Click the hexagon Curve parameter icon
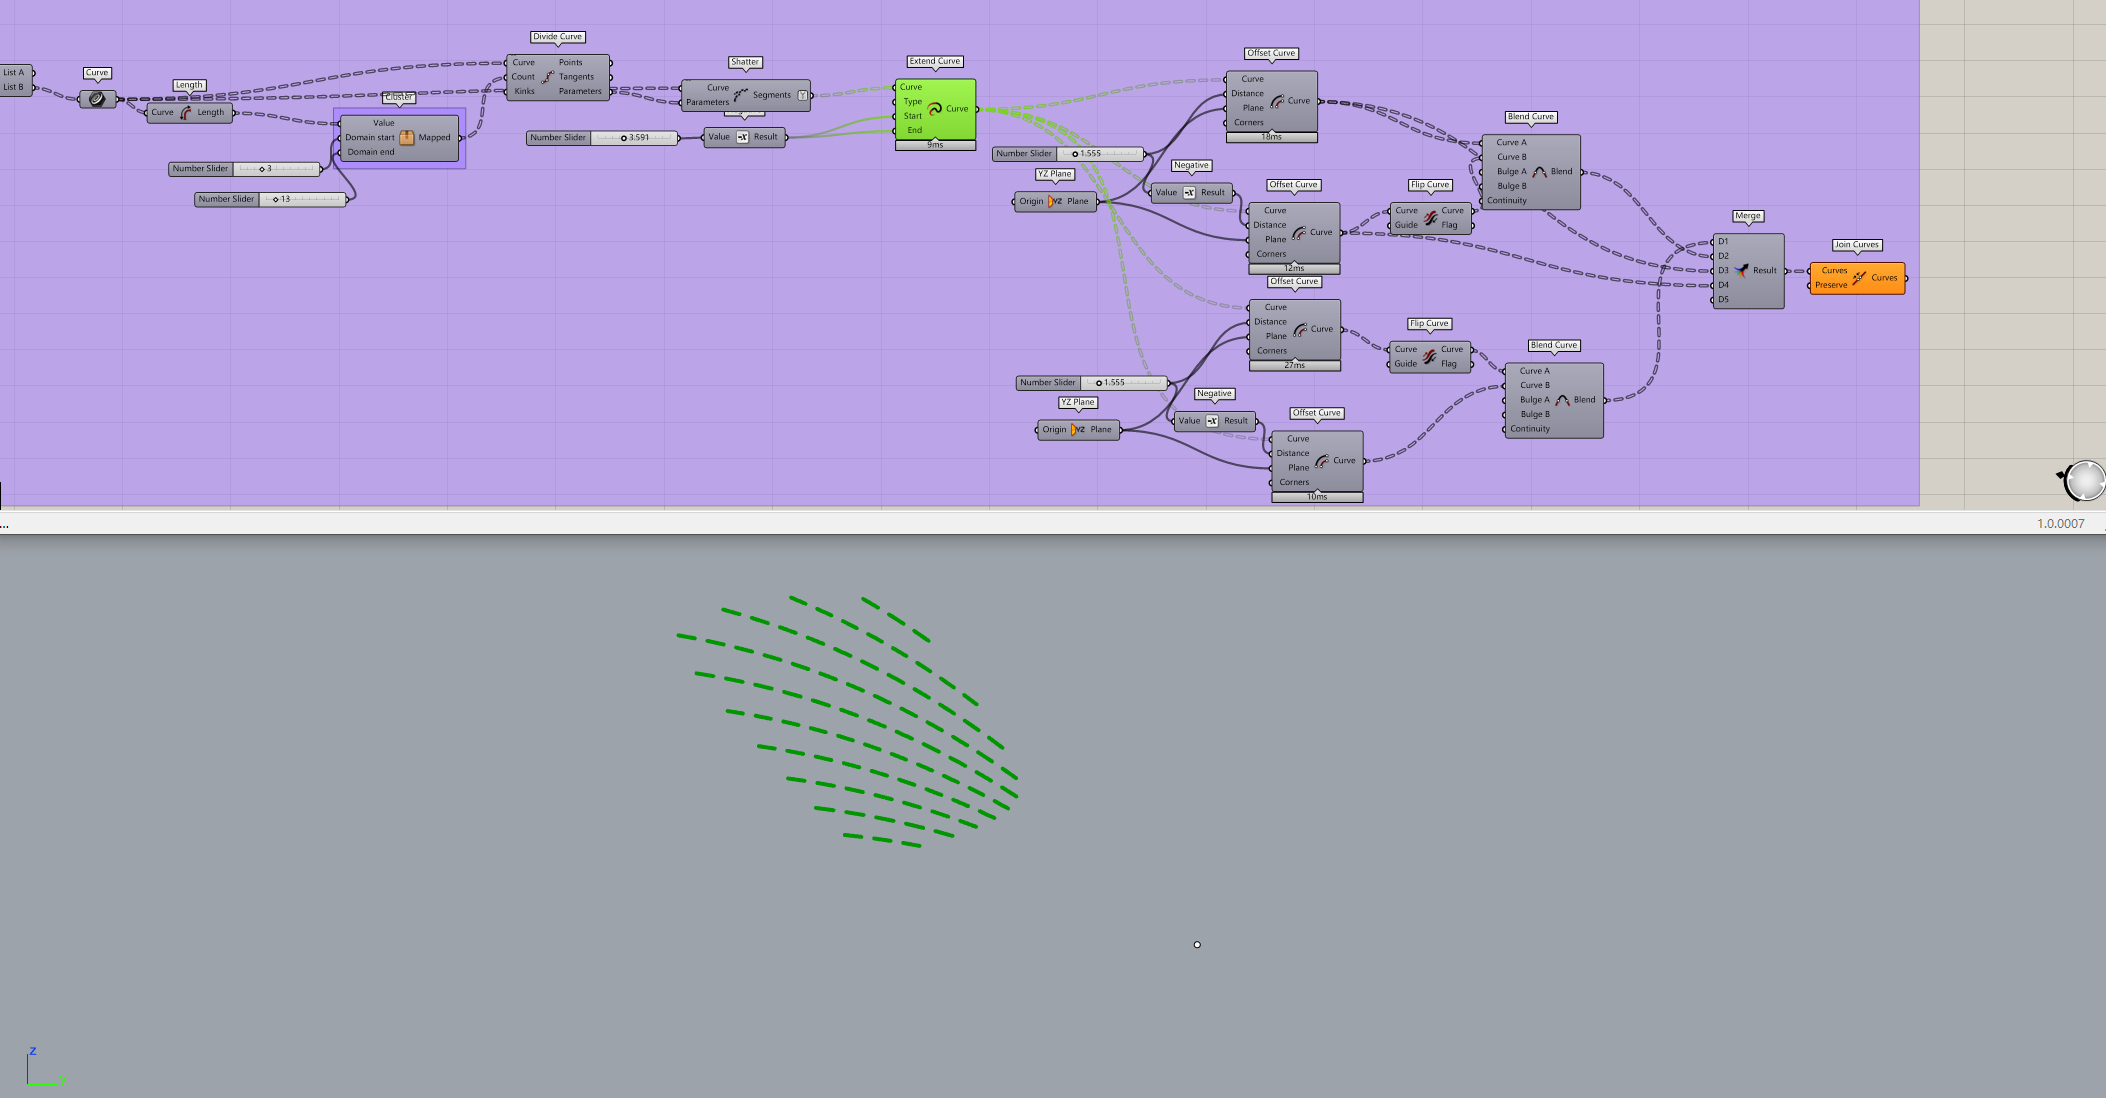2106x1098 pixels. pos(97,99)
